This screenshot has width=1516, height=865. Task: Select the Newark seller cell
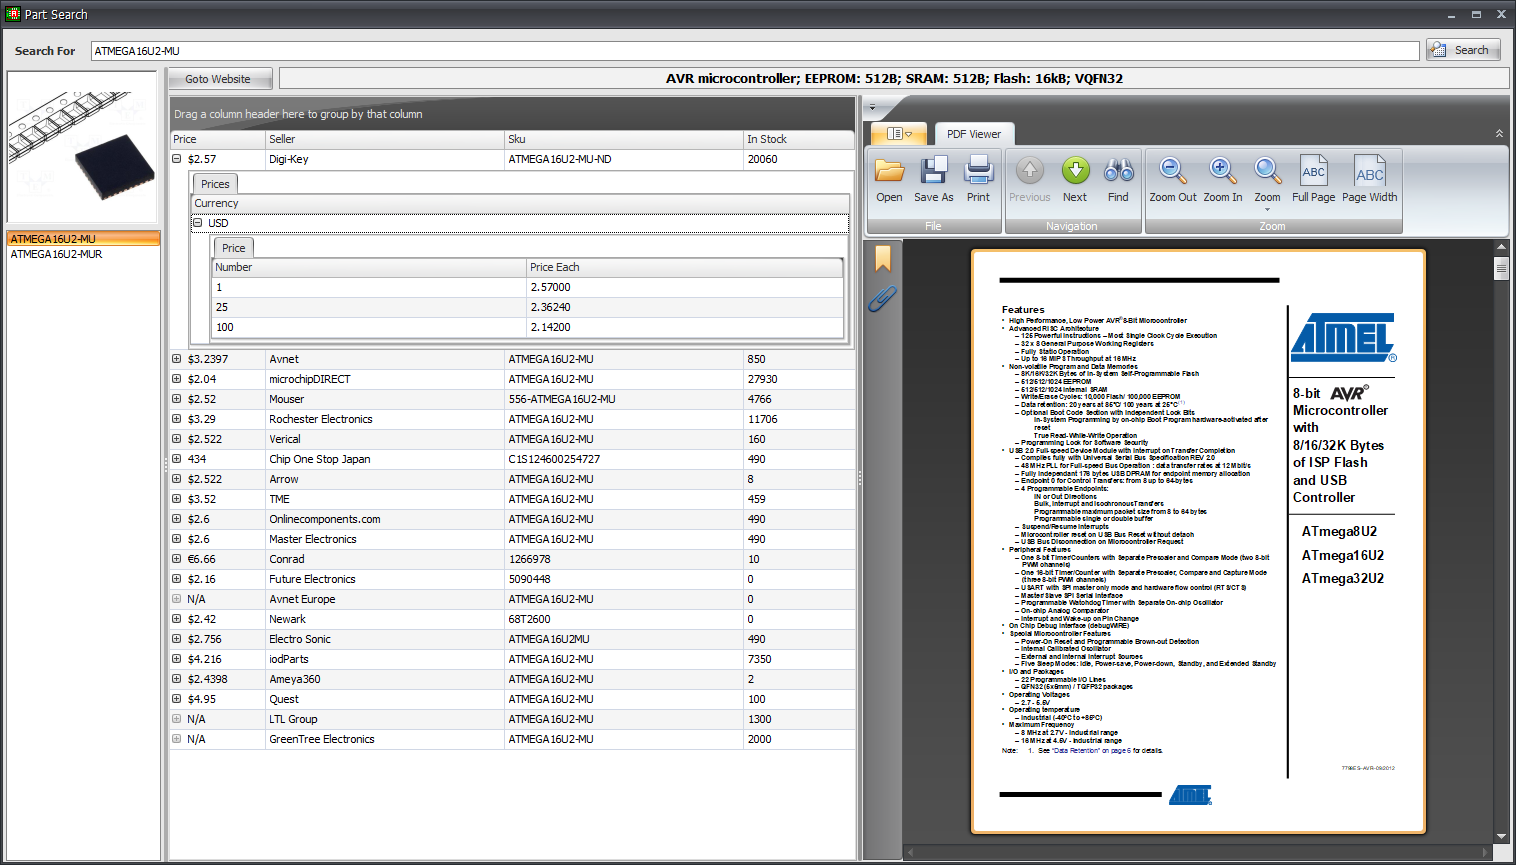click(x=385, y=619)
